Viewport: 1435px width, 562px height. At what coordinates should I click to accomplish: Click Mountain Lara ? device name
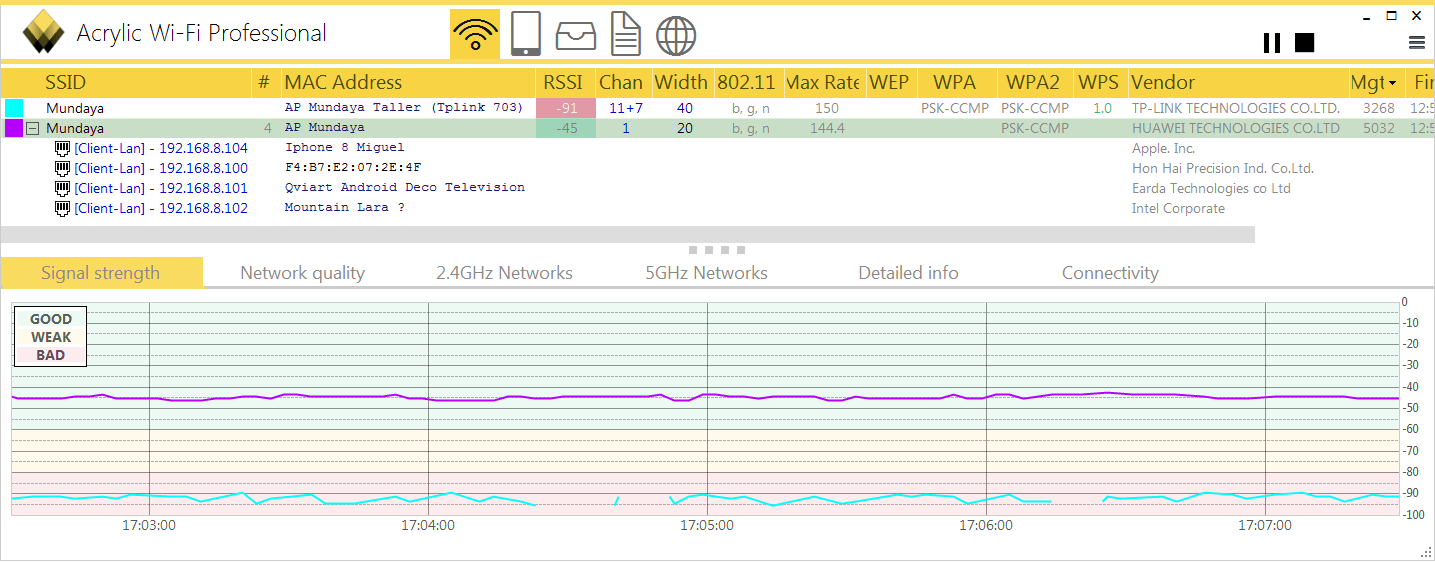(344, 208)
